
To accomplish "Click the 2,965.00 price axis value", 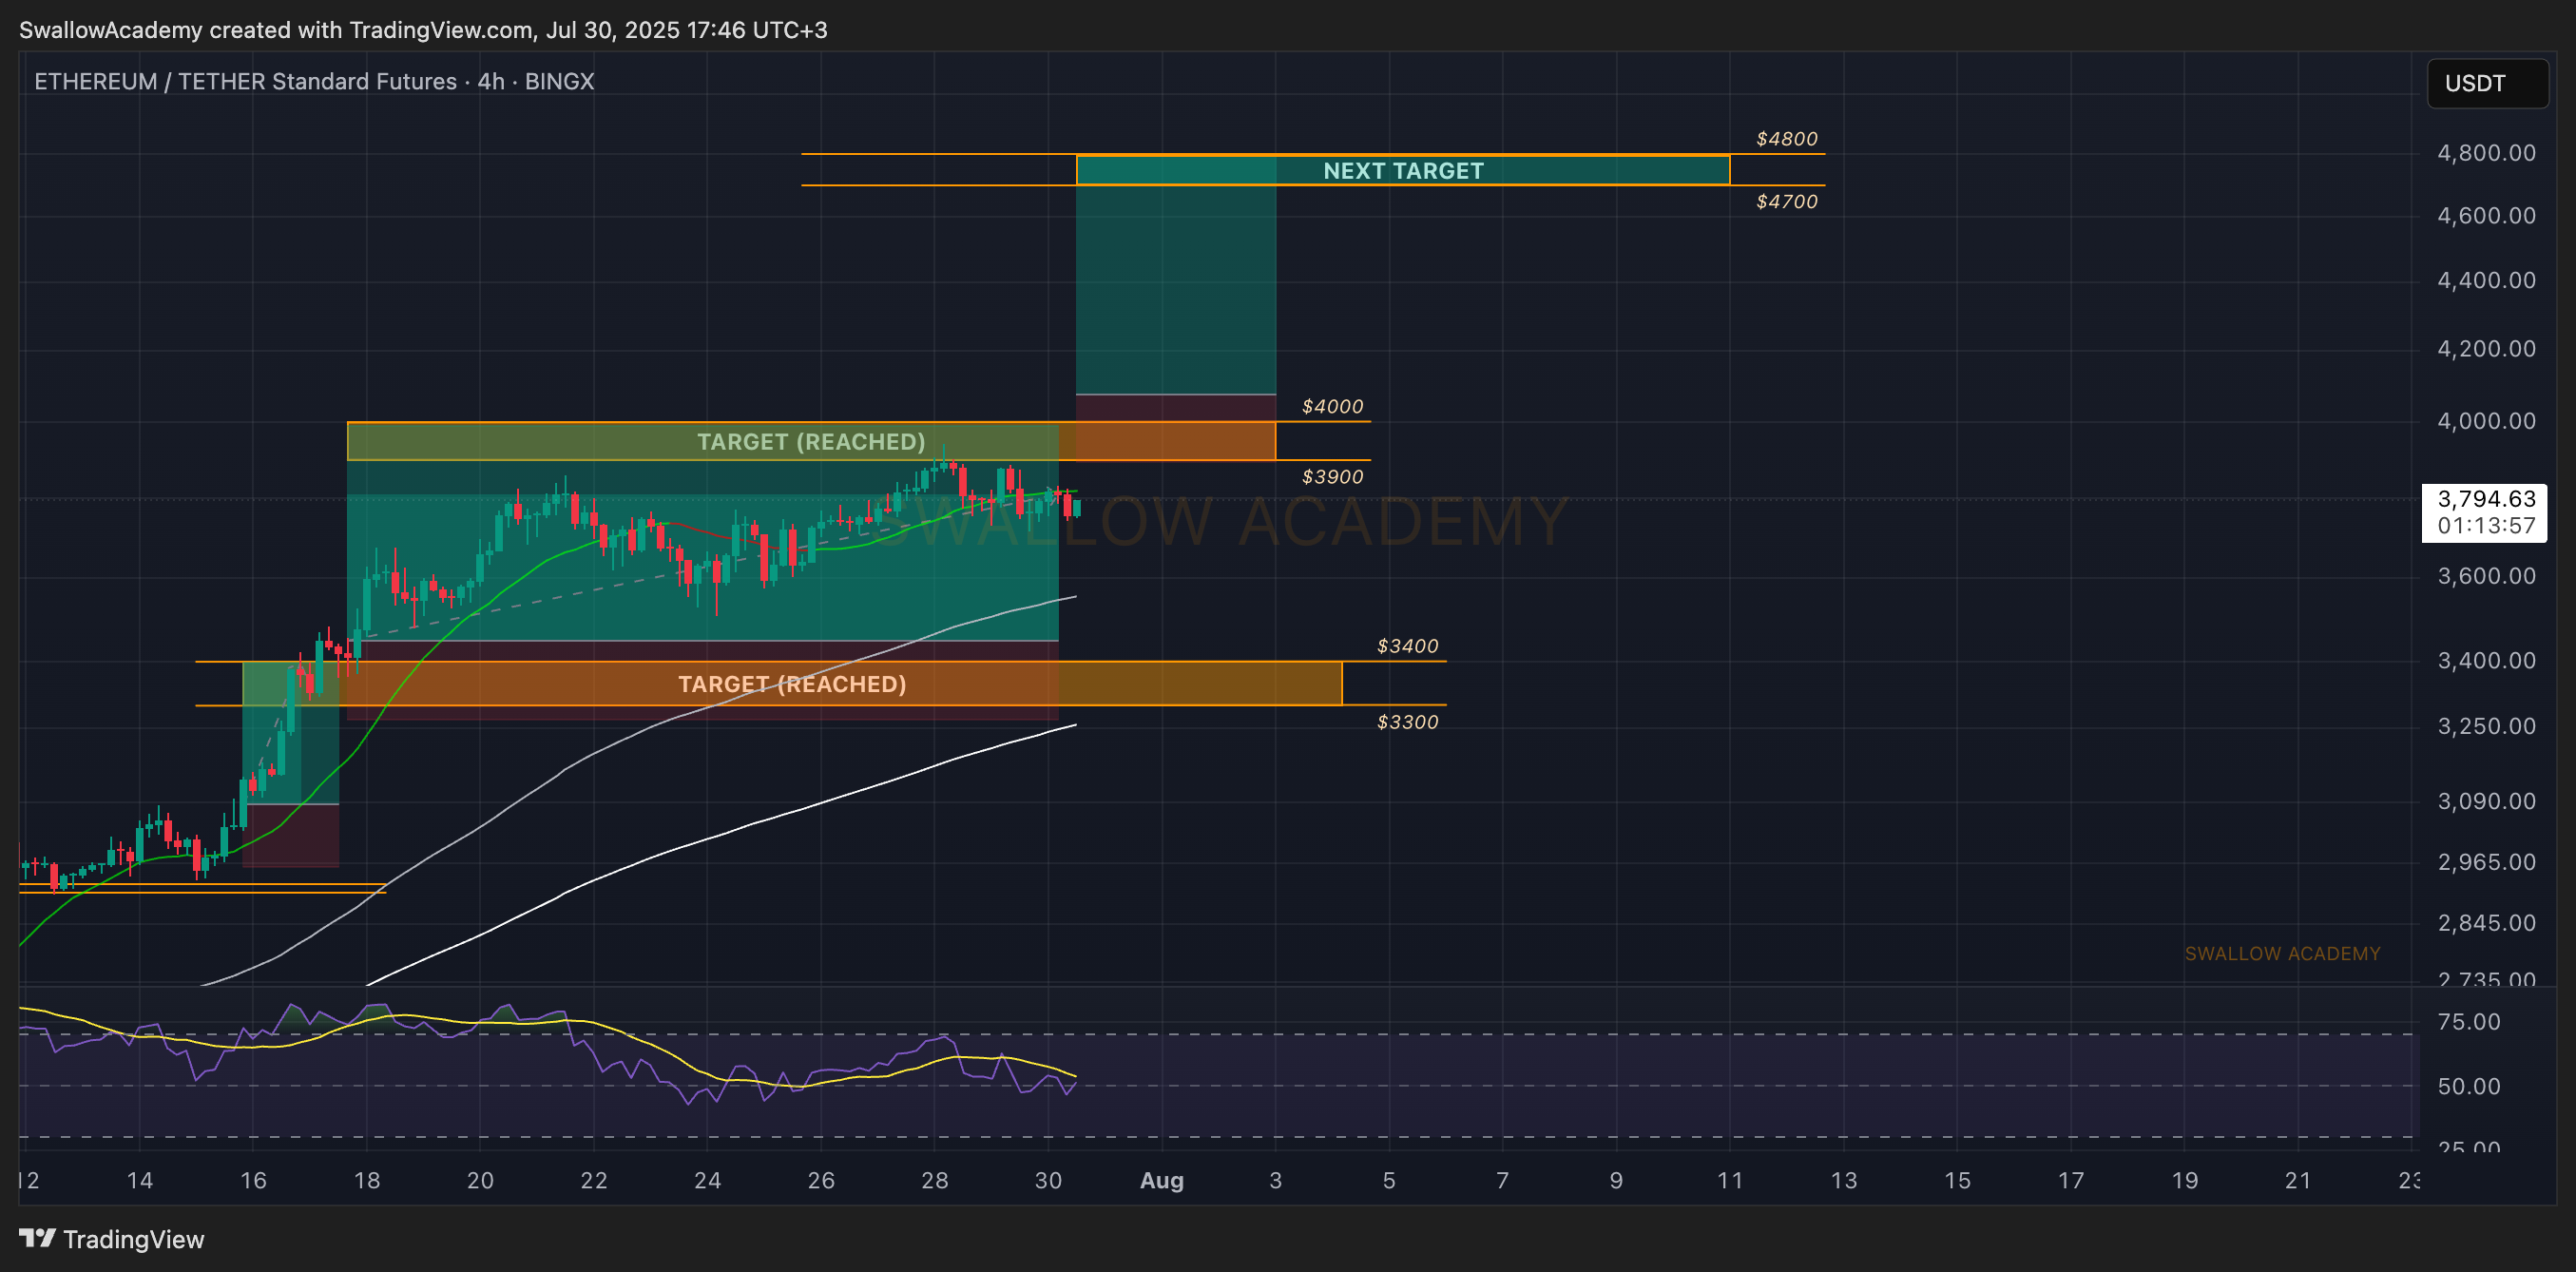I will pos(2486,862).
